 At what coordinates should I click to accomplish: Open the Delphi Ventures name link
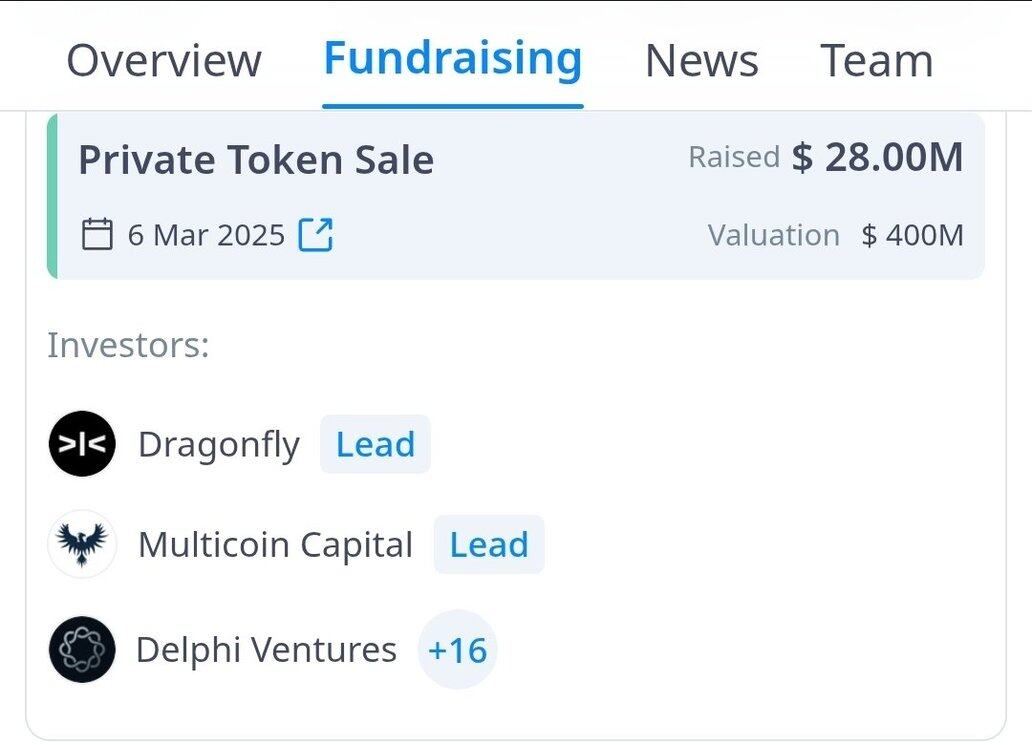(266, 650)
